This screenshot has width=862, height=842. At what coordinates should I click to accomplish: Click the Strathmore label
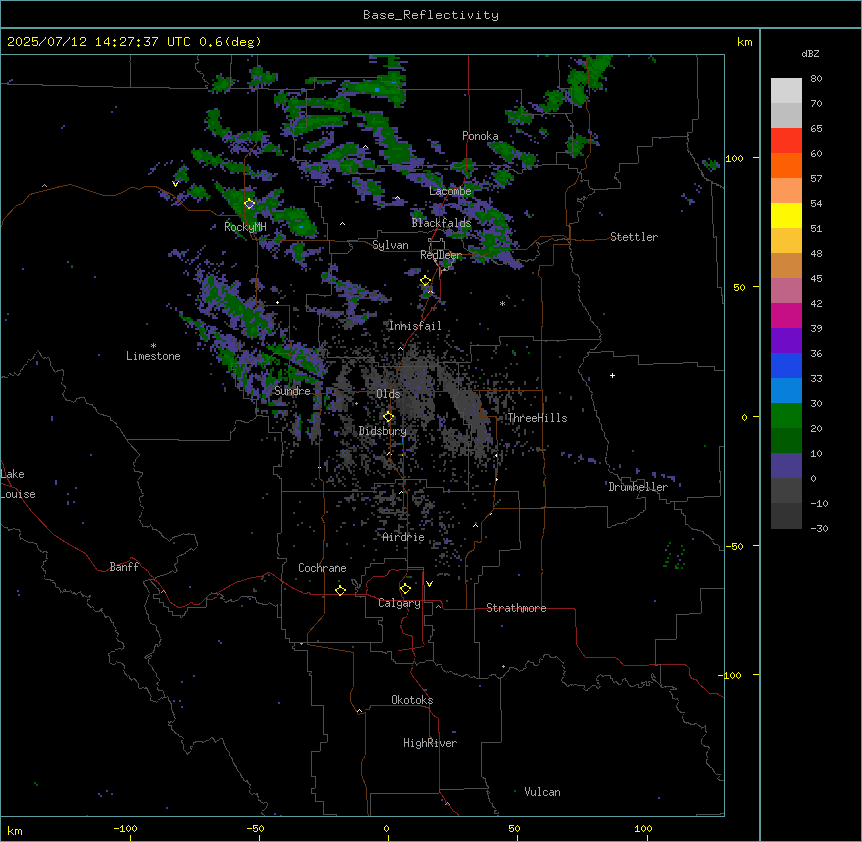[x=516, y=608]
